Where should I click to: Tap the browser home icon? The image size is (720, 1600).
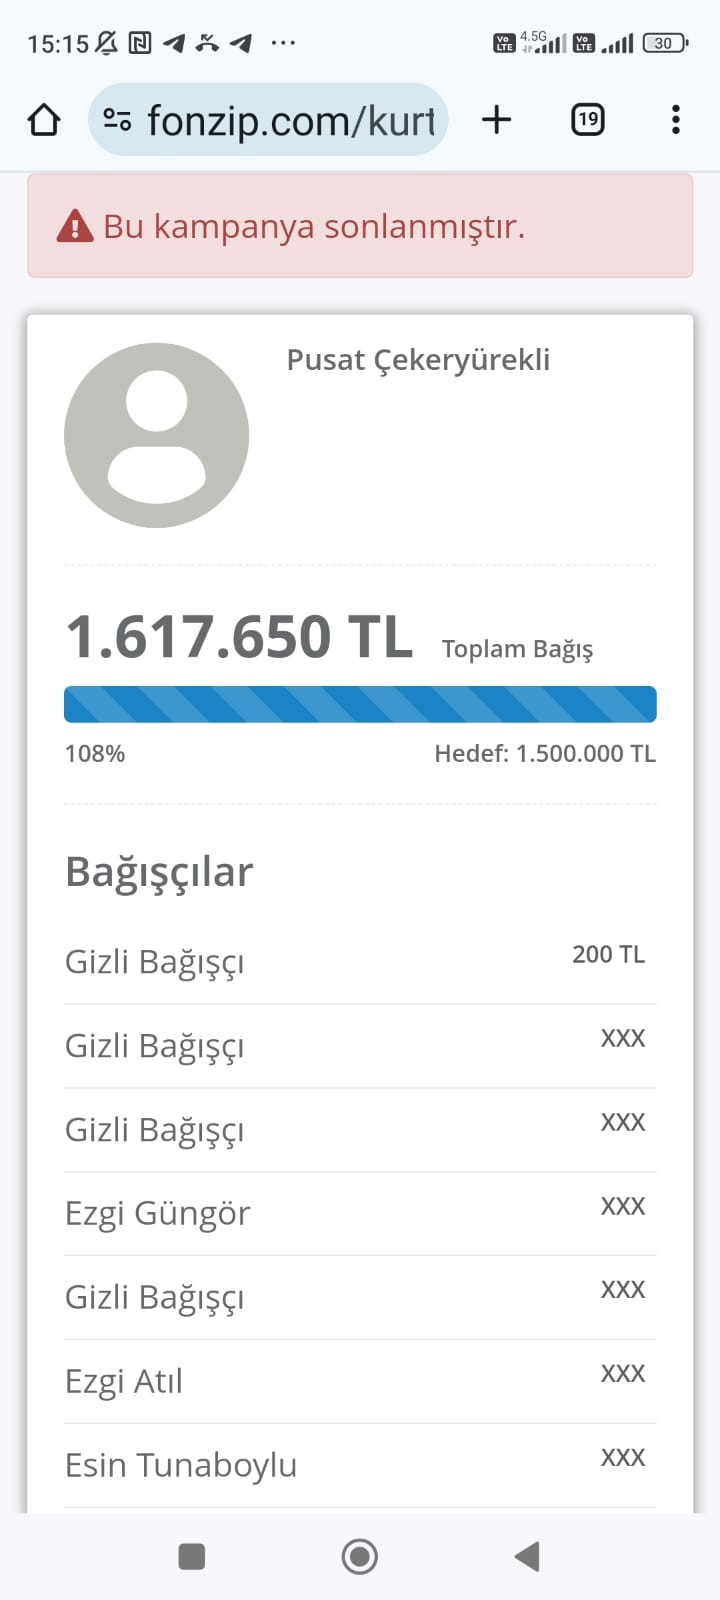tap(44, 120)
